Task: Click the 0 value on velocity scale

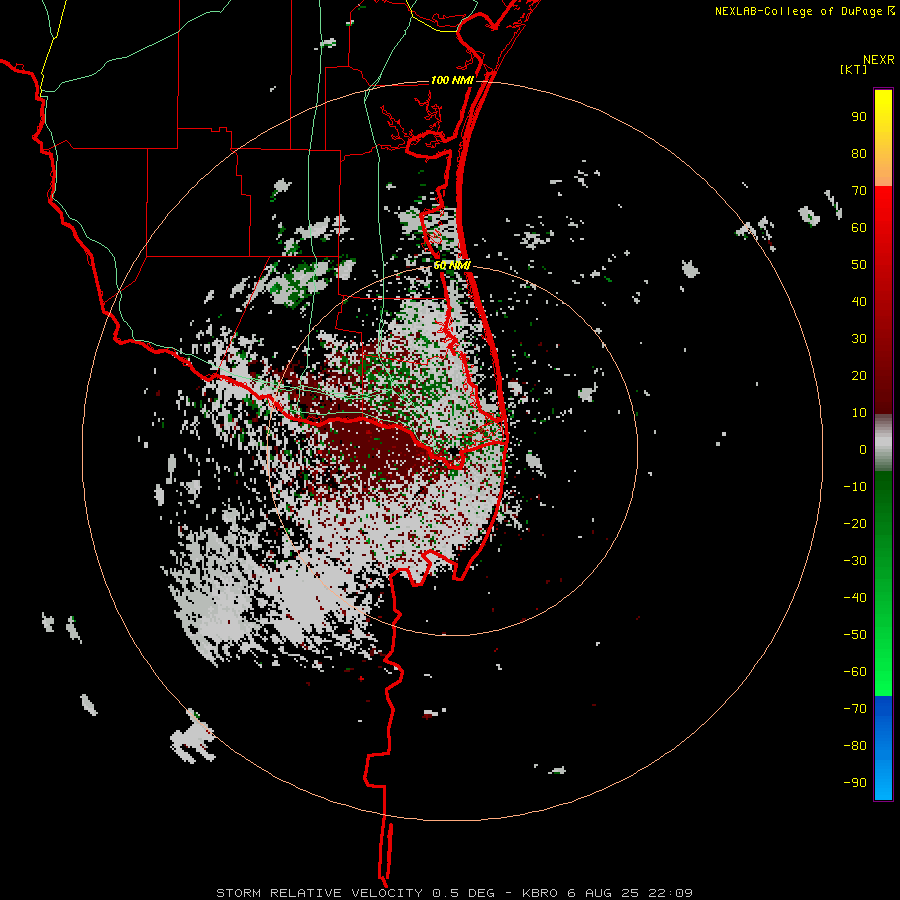Action: pos(863,450)
